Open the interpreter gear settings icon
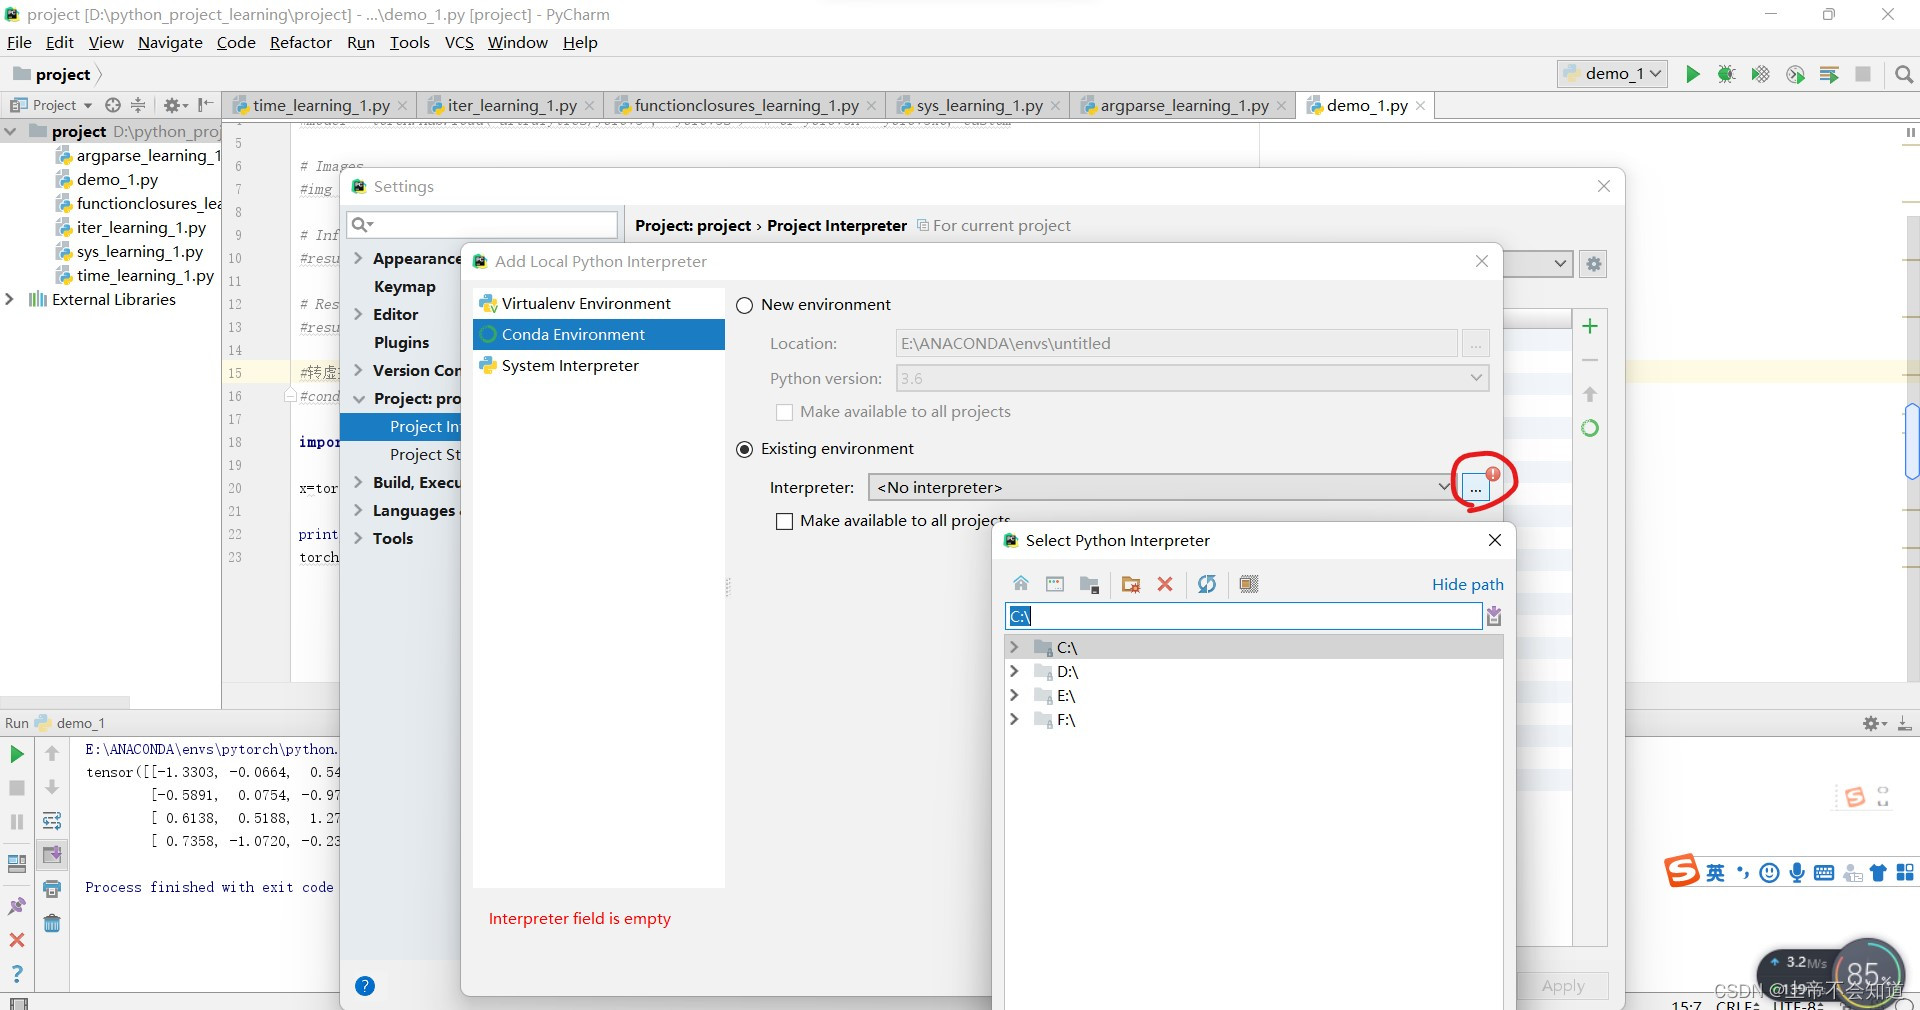 pos(1594,264)
